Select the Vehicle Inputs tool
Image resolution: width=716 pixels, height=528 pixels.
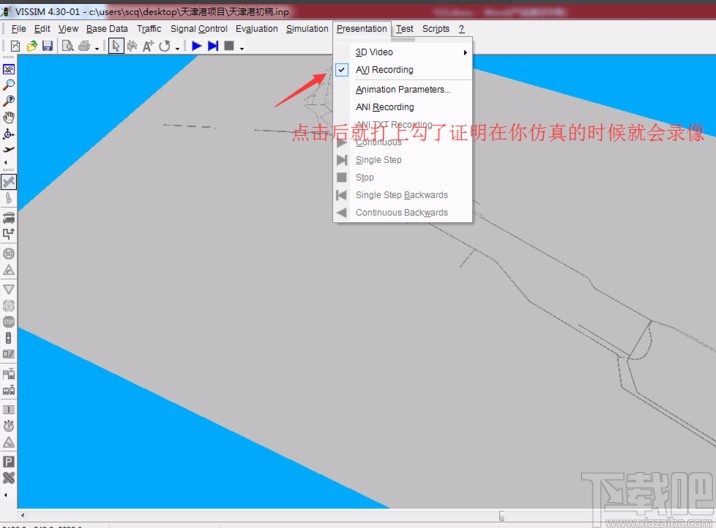9,218
